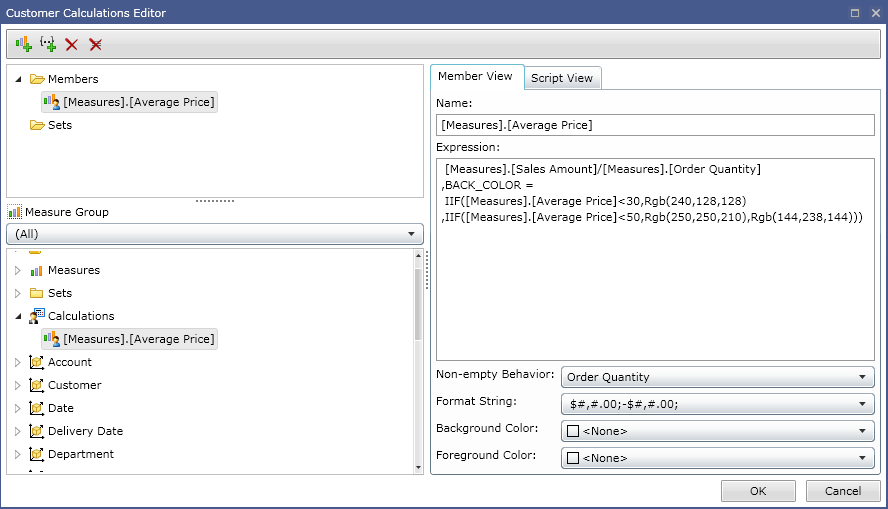Close the Customer Calculations Editor window
Viewport: 888px width, 509px height.
[876, 12]
